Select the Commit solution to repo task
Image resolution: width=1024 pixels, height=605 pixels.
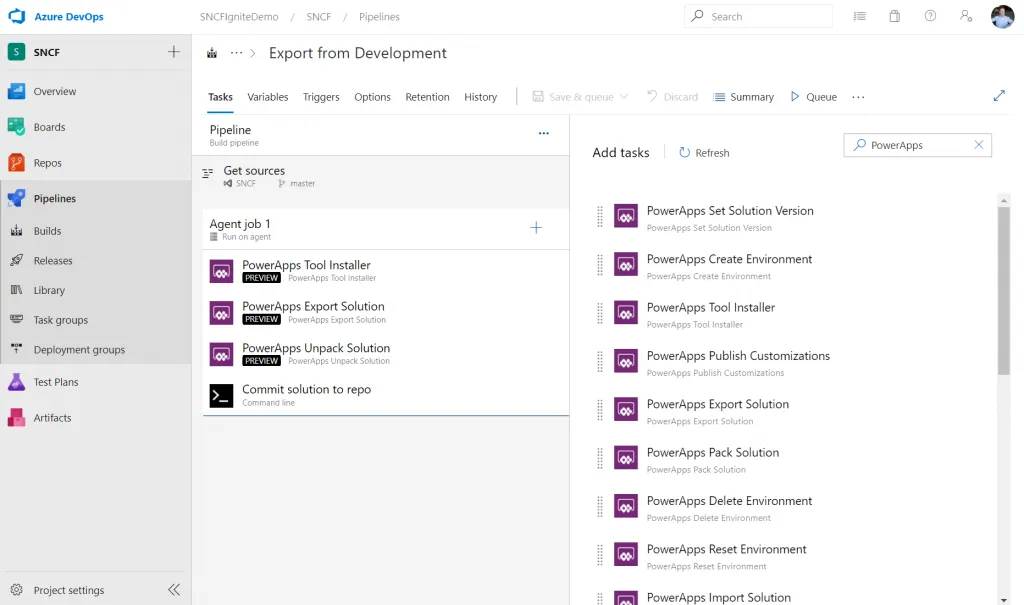click(x=385, y=395)
